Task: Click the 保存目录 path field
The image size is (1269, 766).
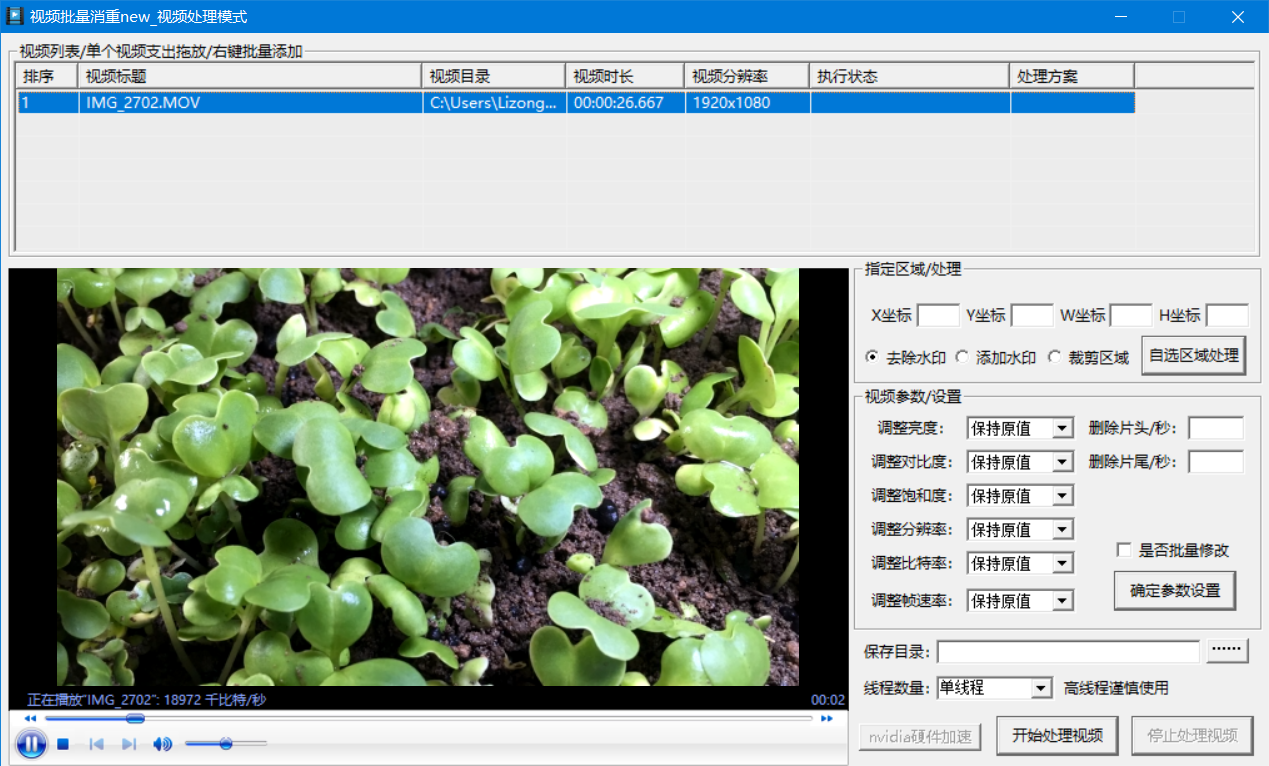Action: tap(1068, 651)
